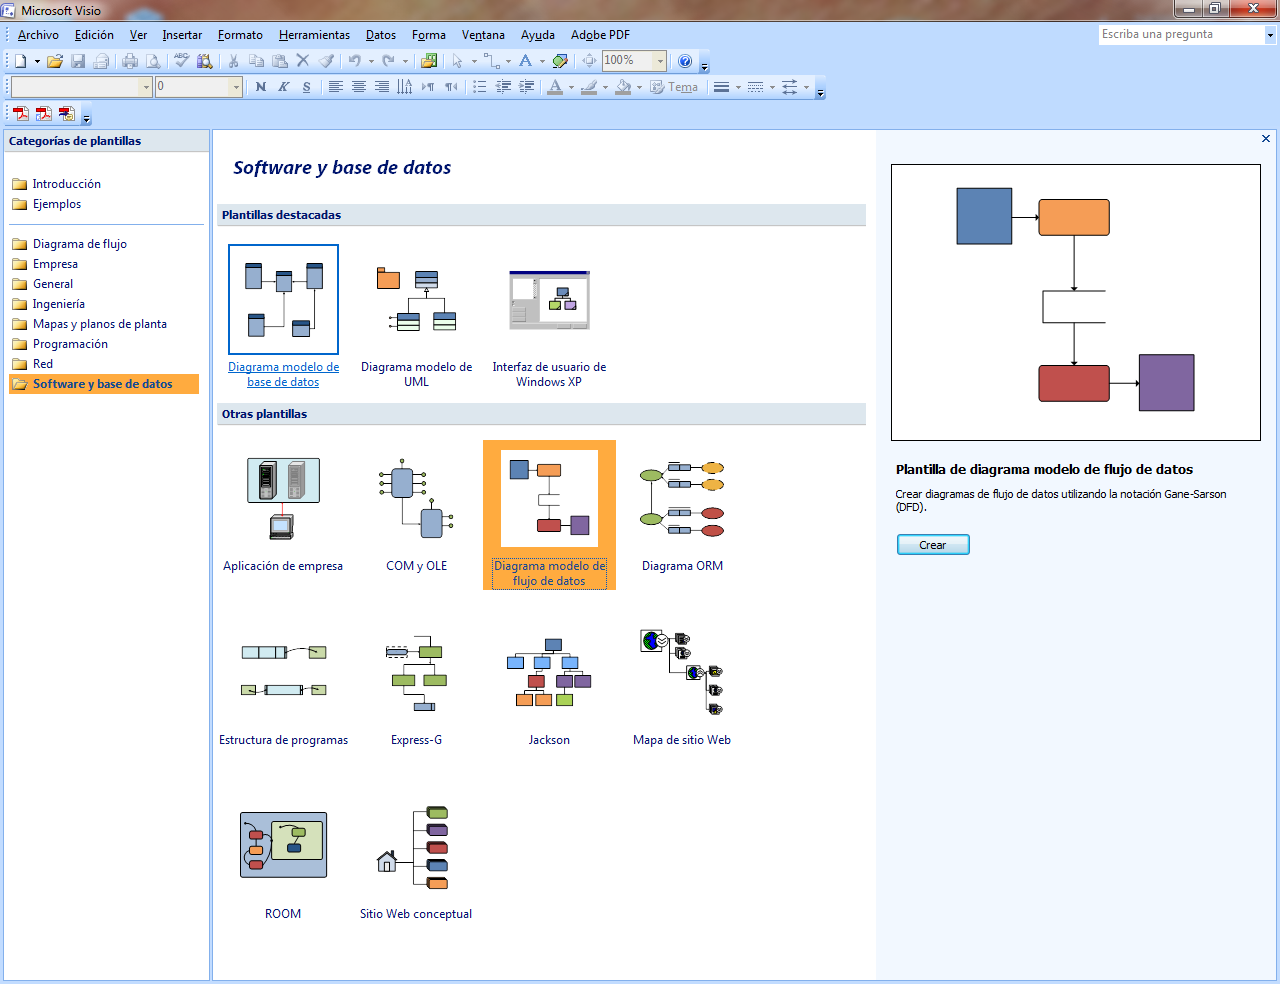The width and height of the screenshot is (1280, 984).
Task: Click the bullets list icon
Action: click(x=480, y=87)
